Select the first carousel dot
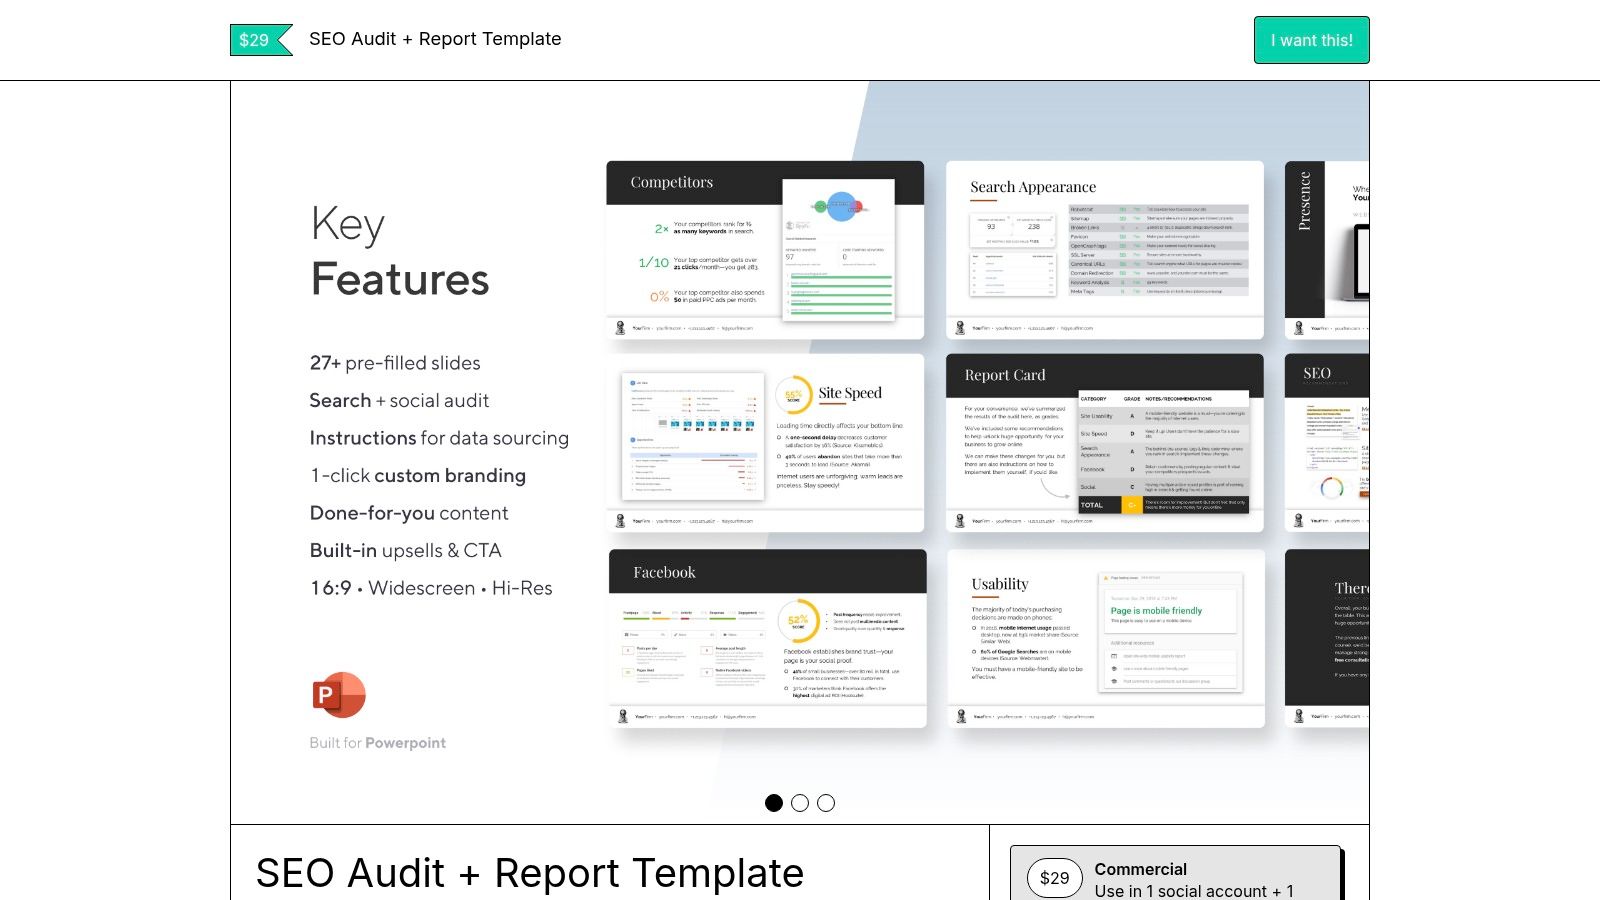Image resolution: width=1600 pixels, height=900 pixels. (773, 803)
